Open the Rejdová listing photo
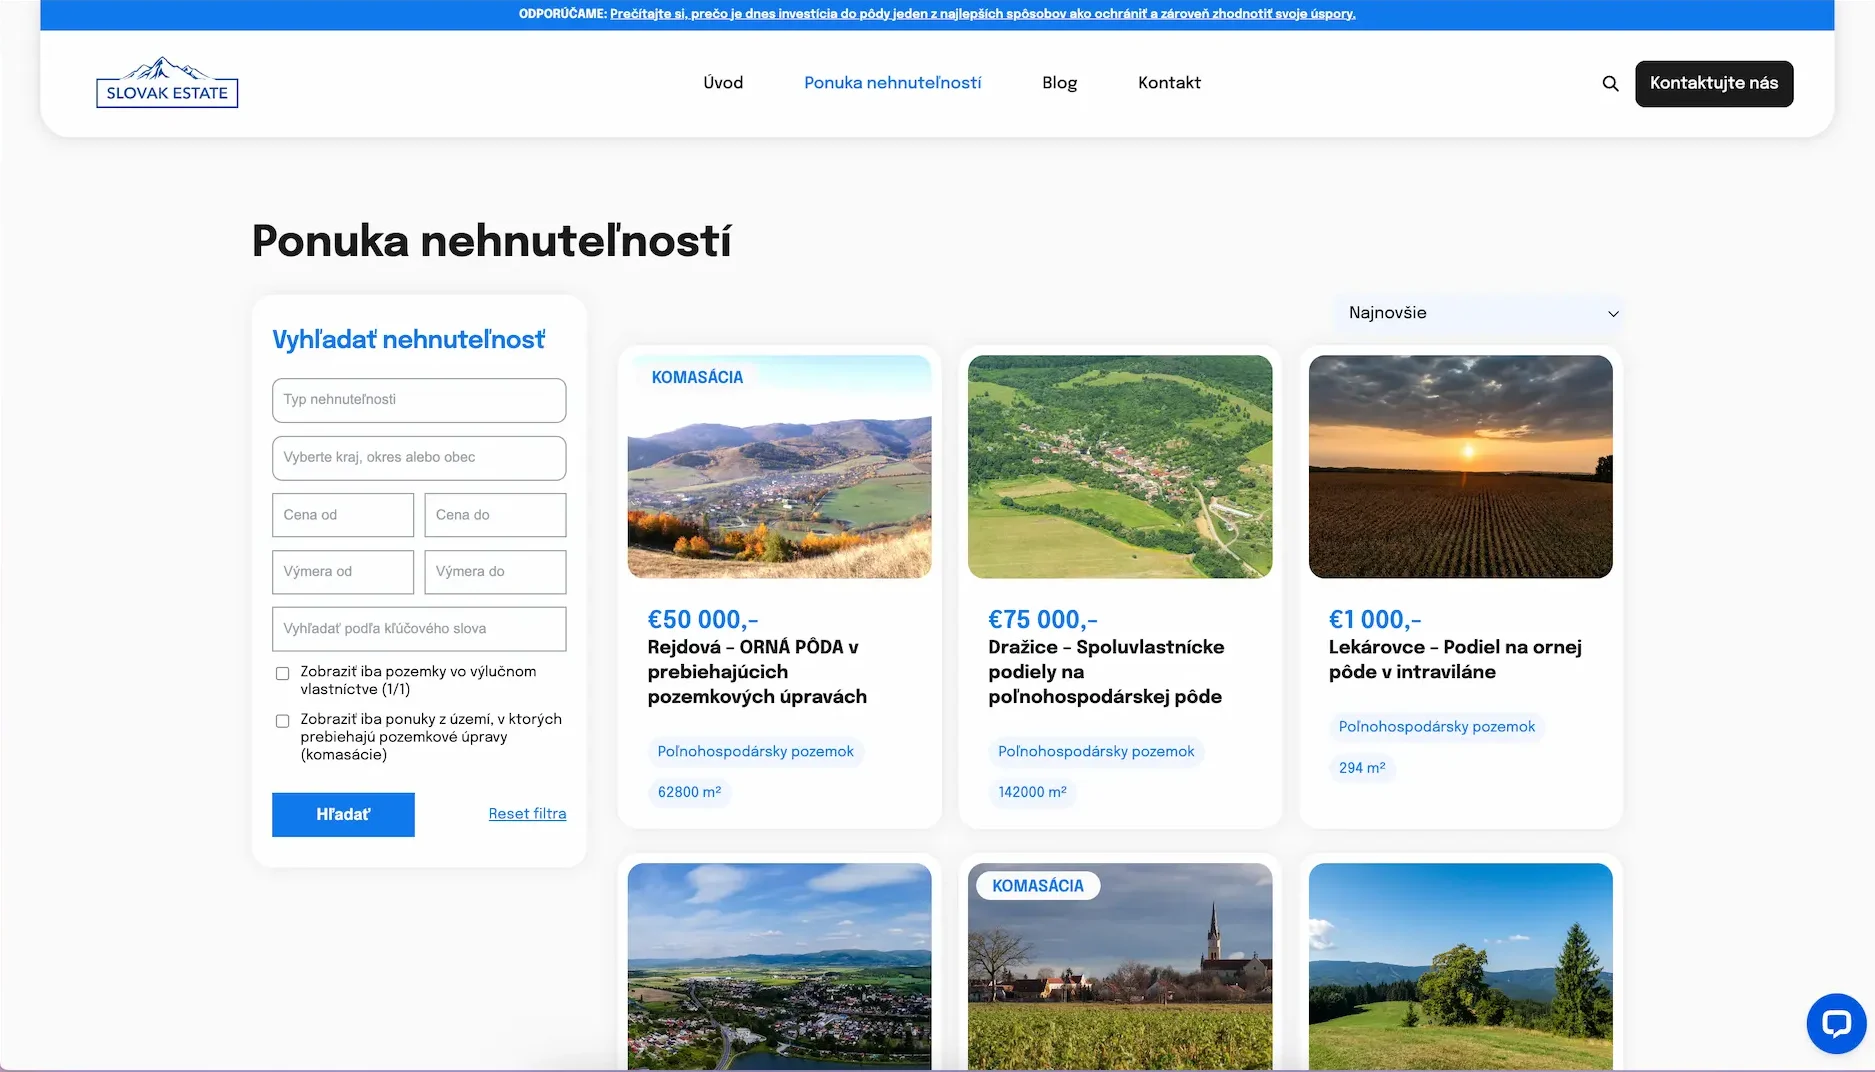The height and width of the screenshot is (1072, 1875). [x=779, y=467]
